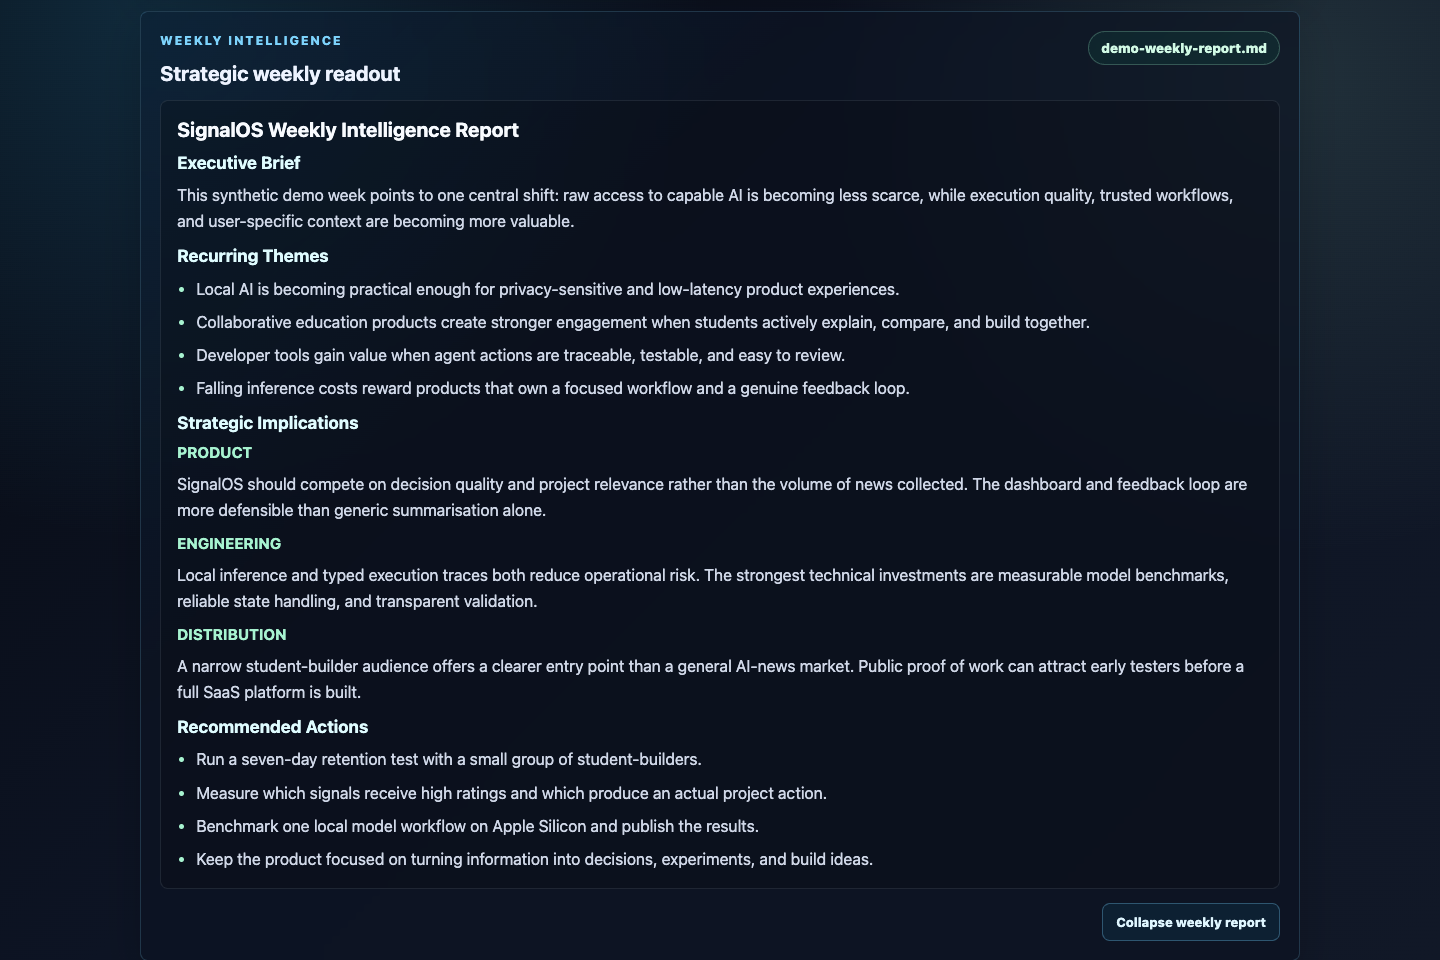Click the executive brief summary paragraph
This screenshot has width=1440, height=960.
tap(705, 208)
